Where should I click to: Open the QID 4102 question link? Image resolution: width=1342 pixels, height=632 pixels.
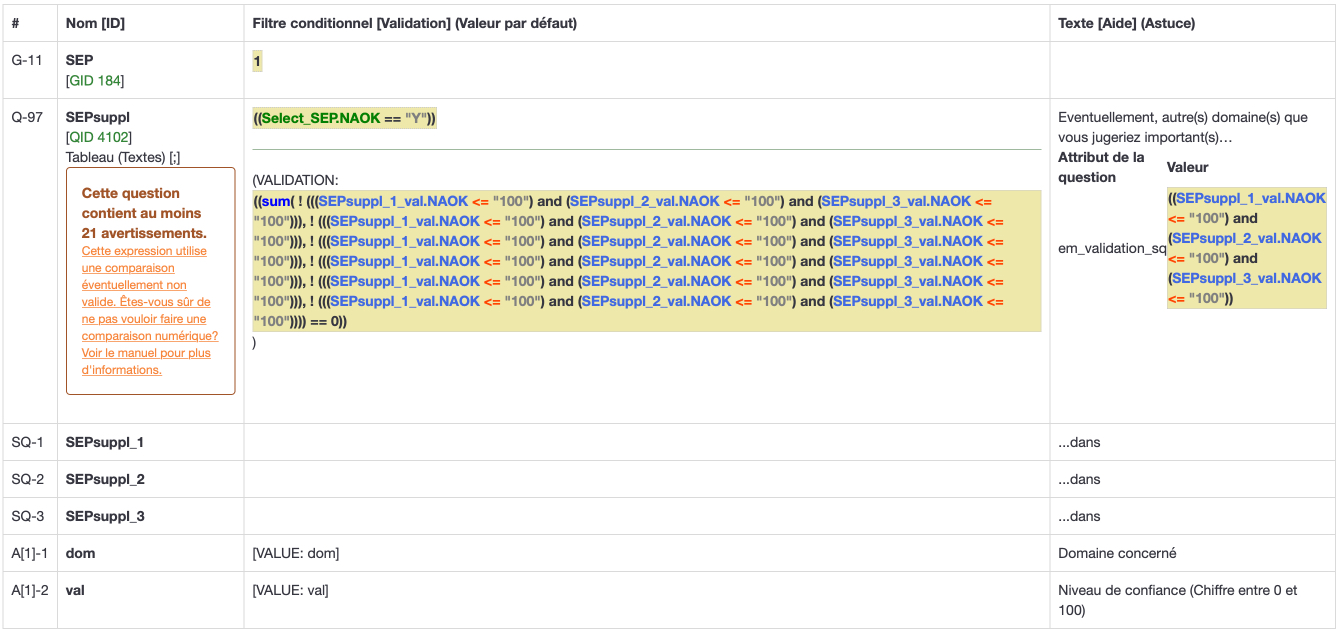(98, 137)
